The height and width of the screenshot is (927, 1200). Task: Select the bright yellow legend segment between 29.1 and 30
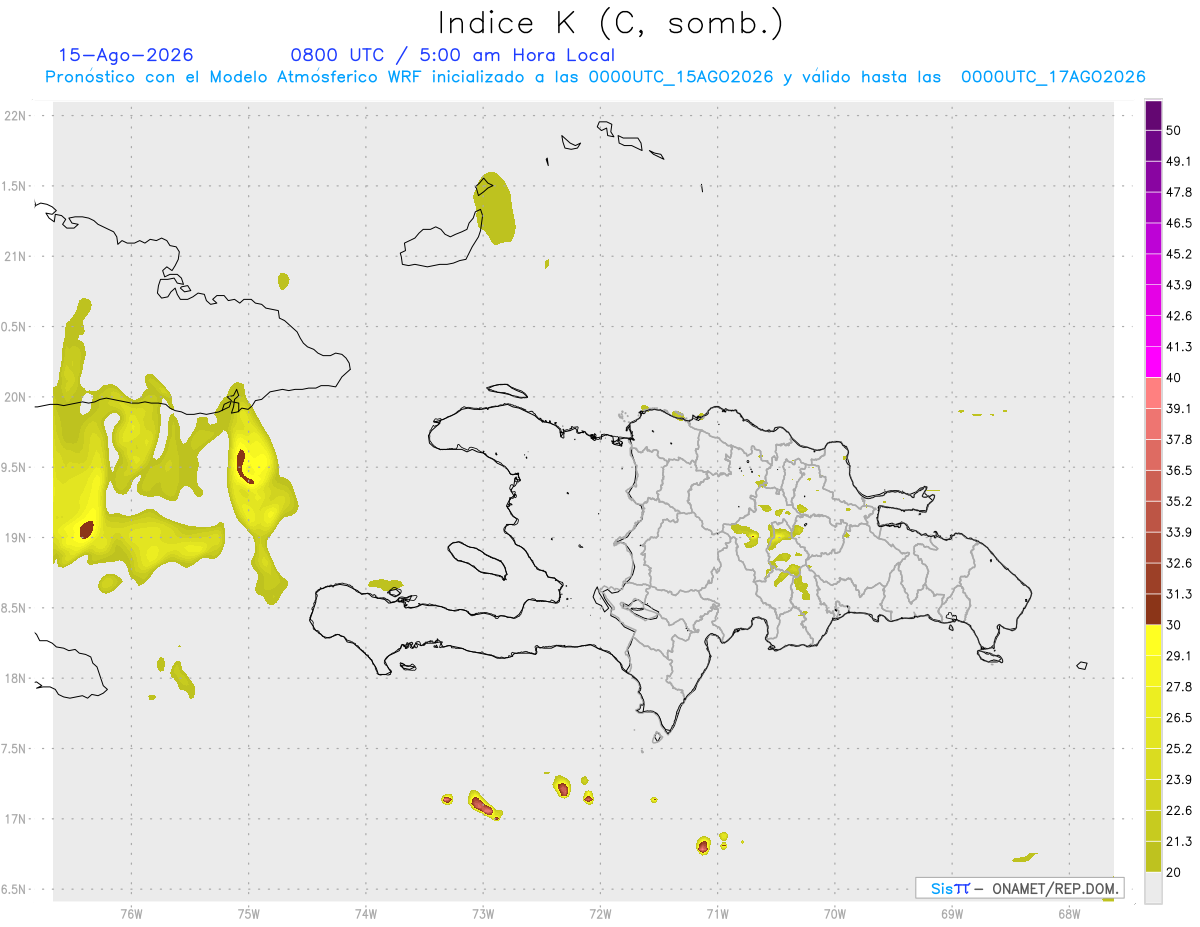pyautogui.click(x=1153, y=640)
